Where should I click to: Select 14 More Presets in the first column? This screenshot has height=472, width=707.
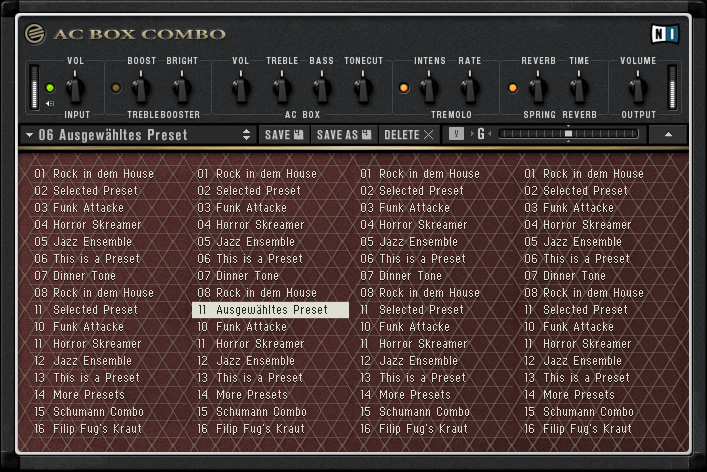79,395
